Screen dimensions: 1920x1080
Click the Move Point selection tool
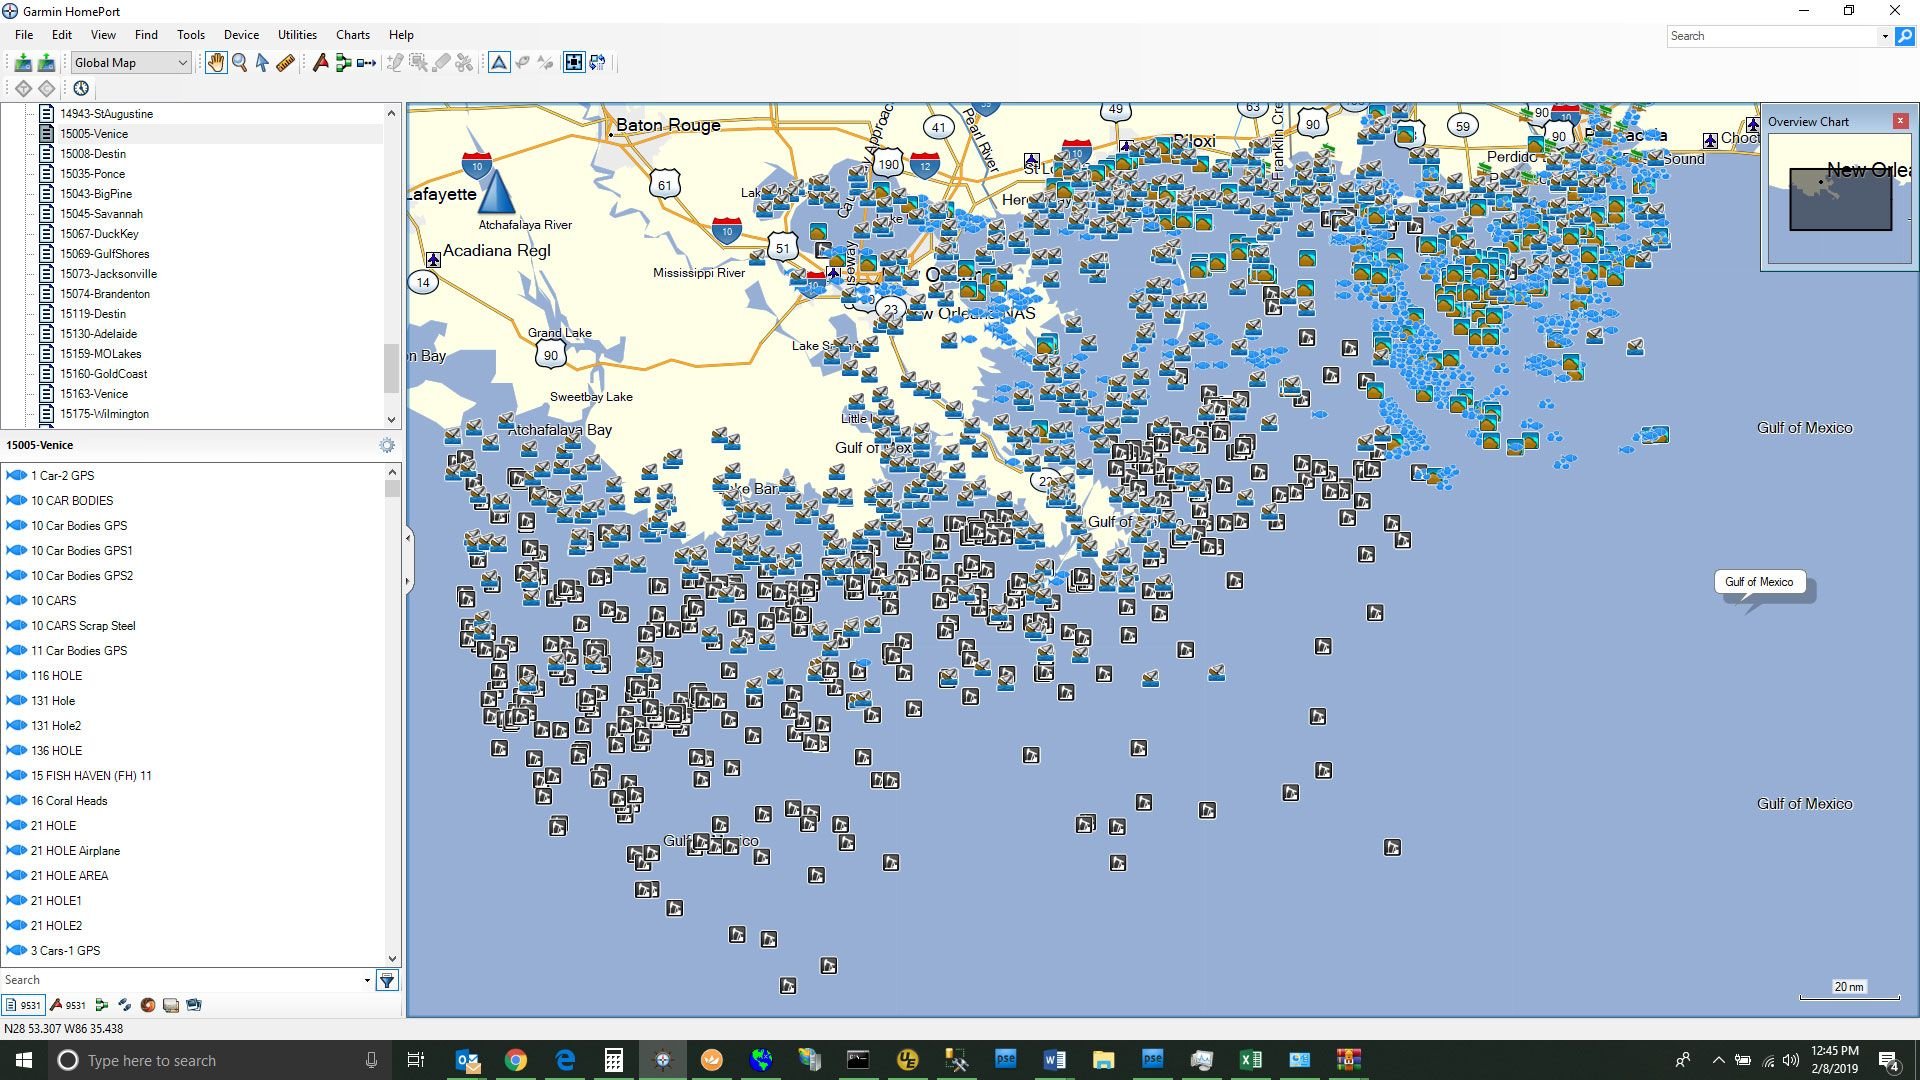pos(418,63)
